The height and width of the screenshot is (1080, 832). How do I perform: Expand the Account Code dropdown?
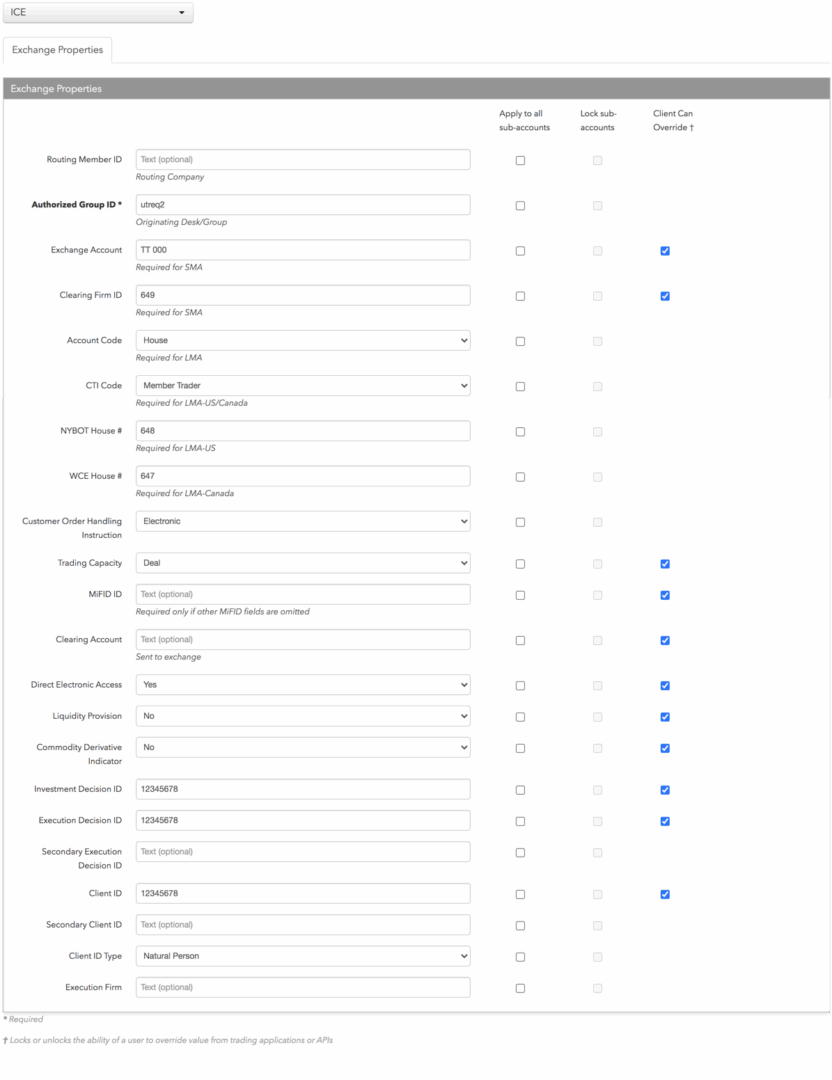[303, 340]
